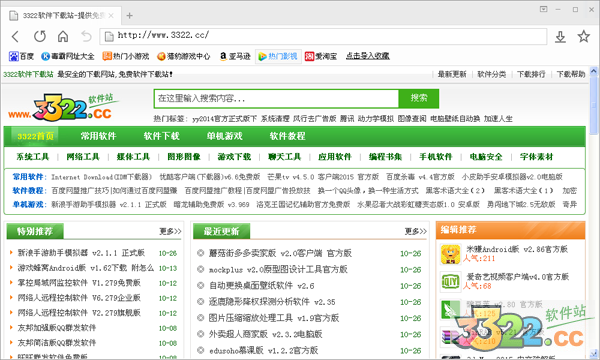Open the browser home page icon

coord(63,36)
